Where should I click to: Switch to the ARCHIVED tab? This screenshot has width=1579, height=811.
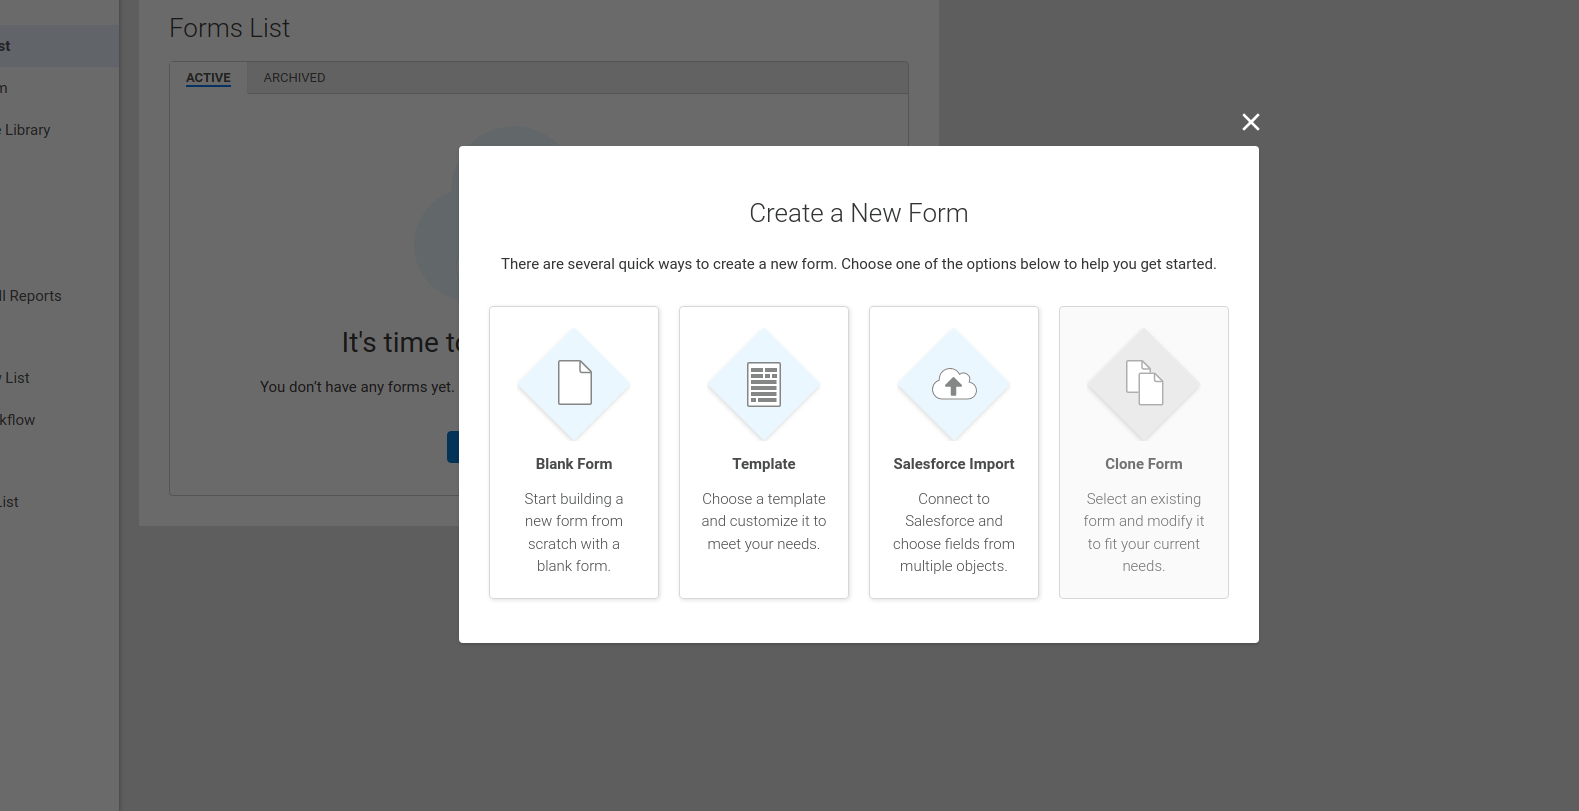tap(294, 78)
